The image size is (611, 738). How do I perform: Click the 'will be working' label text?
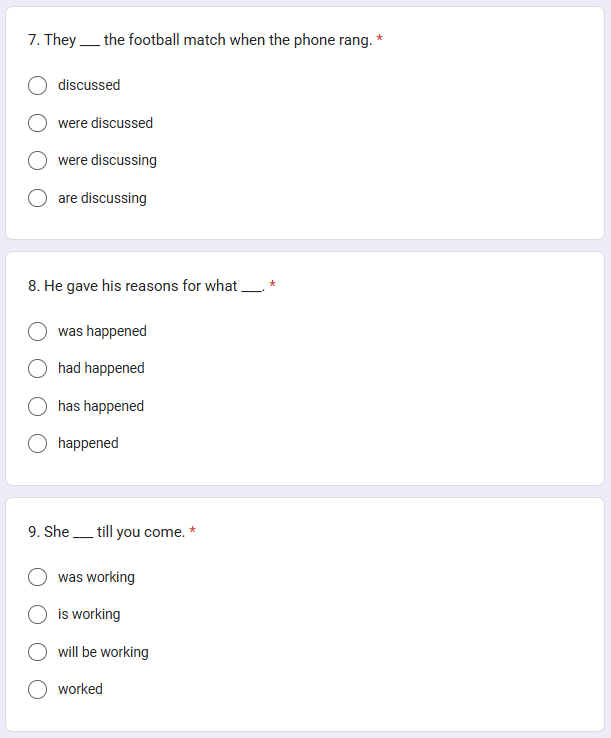tap(103, 652)
